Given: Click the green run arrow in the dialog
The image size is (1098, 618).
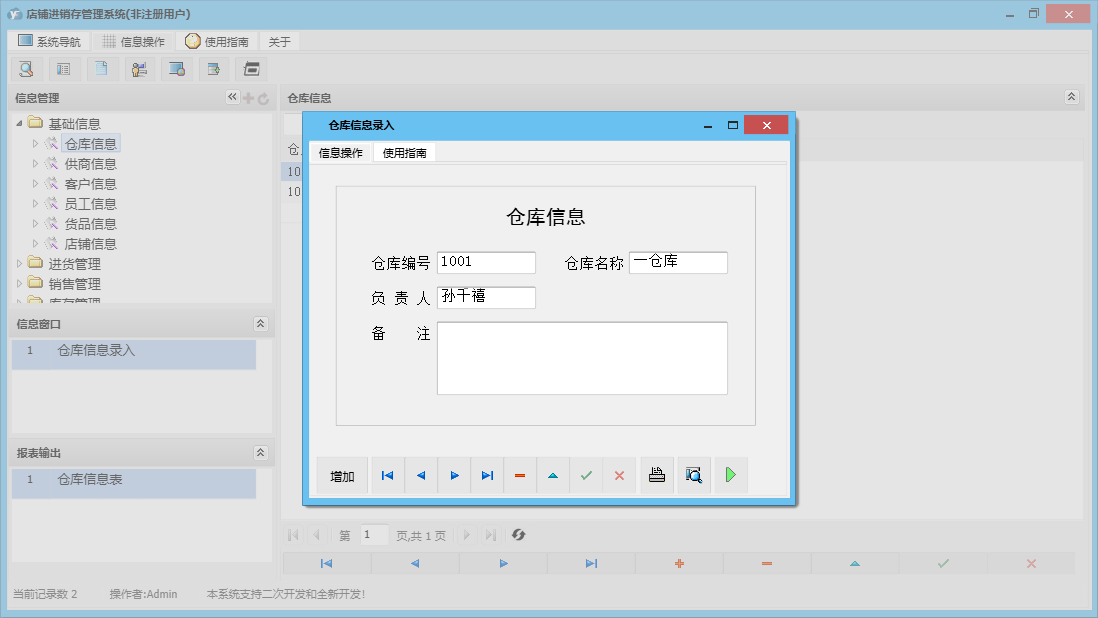Looking at the screenshot, I should (730, 475).
